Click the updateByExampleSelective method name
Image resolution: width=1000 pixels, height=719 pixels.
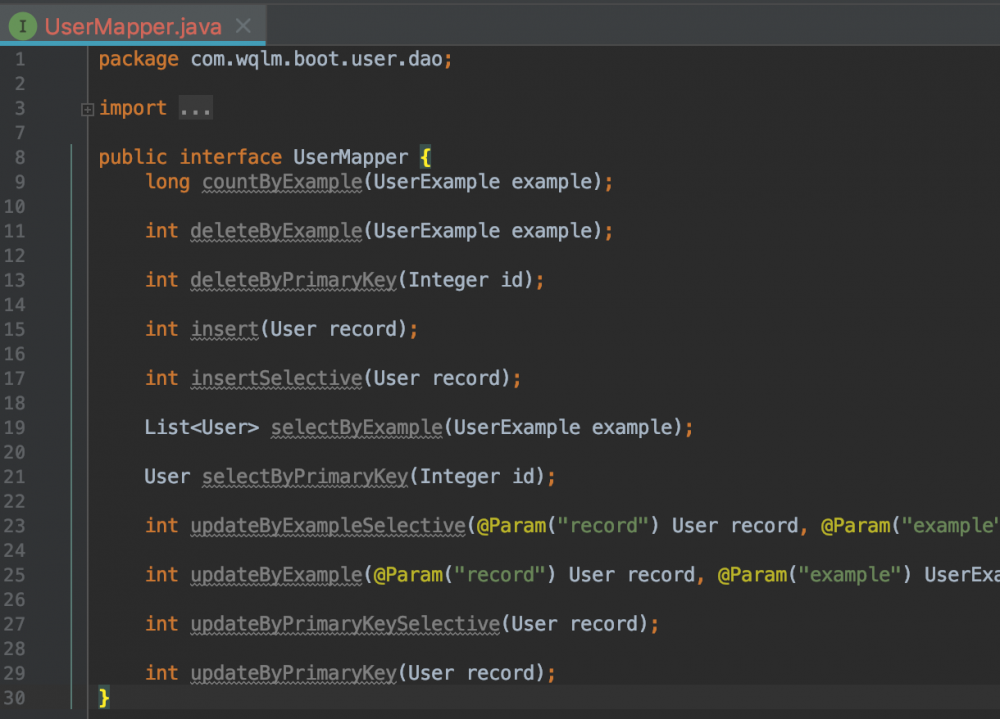point(327,525)
